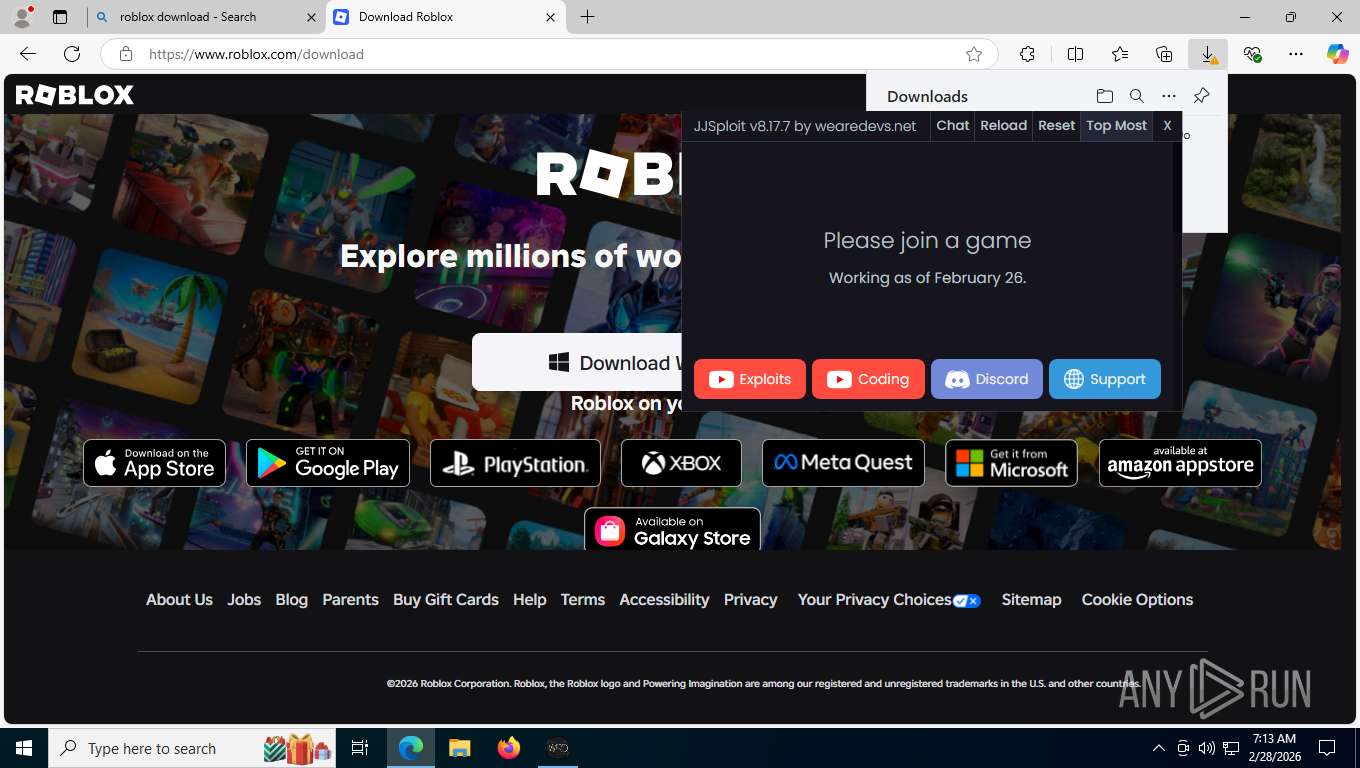The height and width of the screenshot is (768, 1360).
Task: Open Edge Settings and more menu
Action: point(1296,54)
